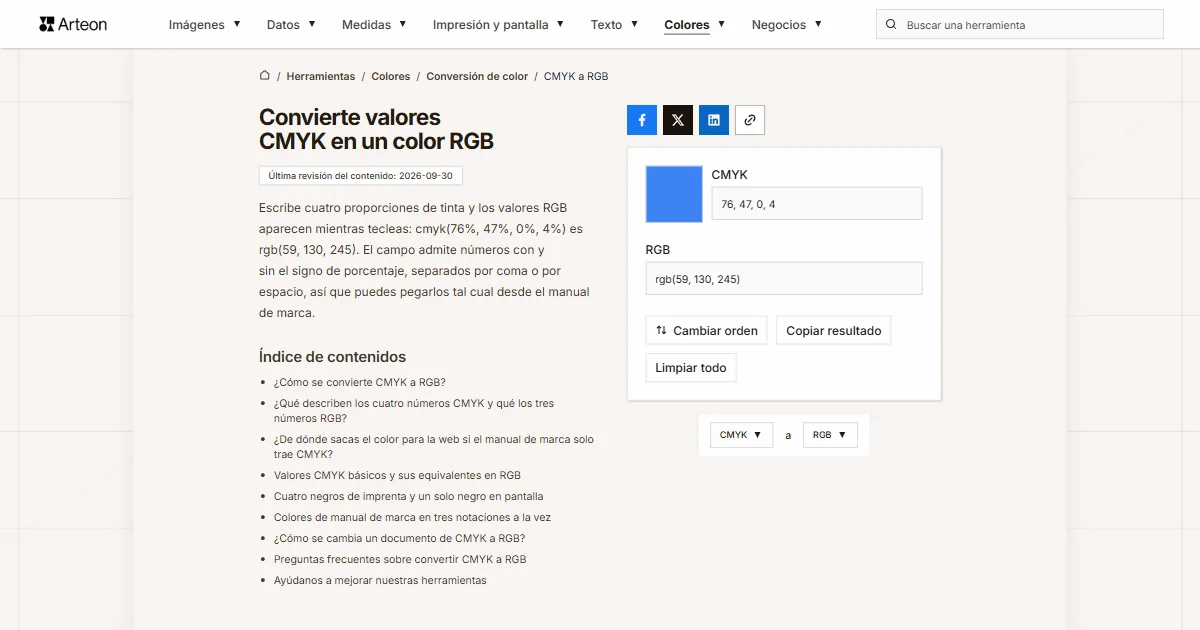Click the 'Índice de contenidos' heading
The width and height of the screenshot is (1200, 630).
click(333, 357)
